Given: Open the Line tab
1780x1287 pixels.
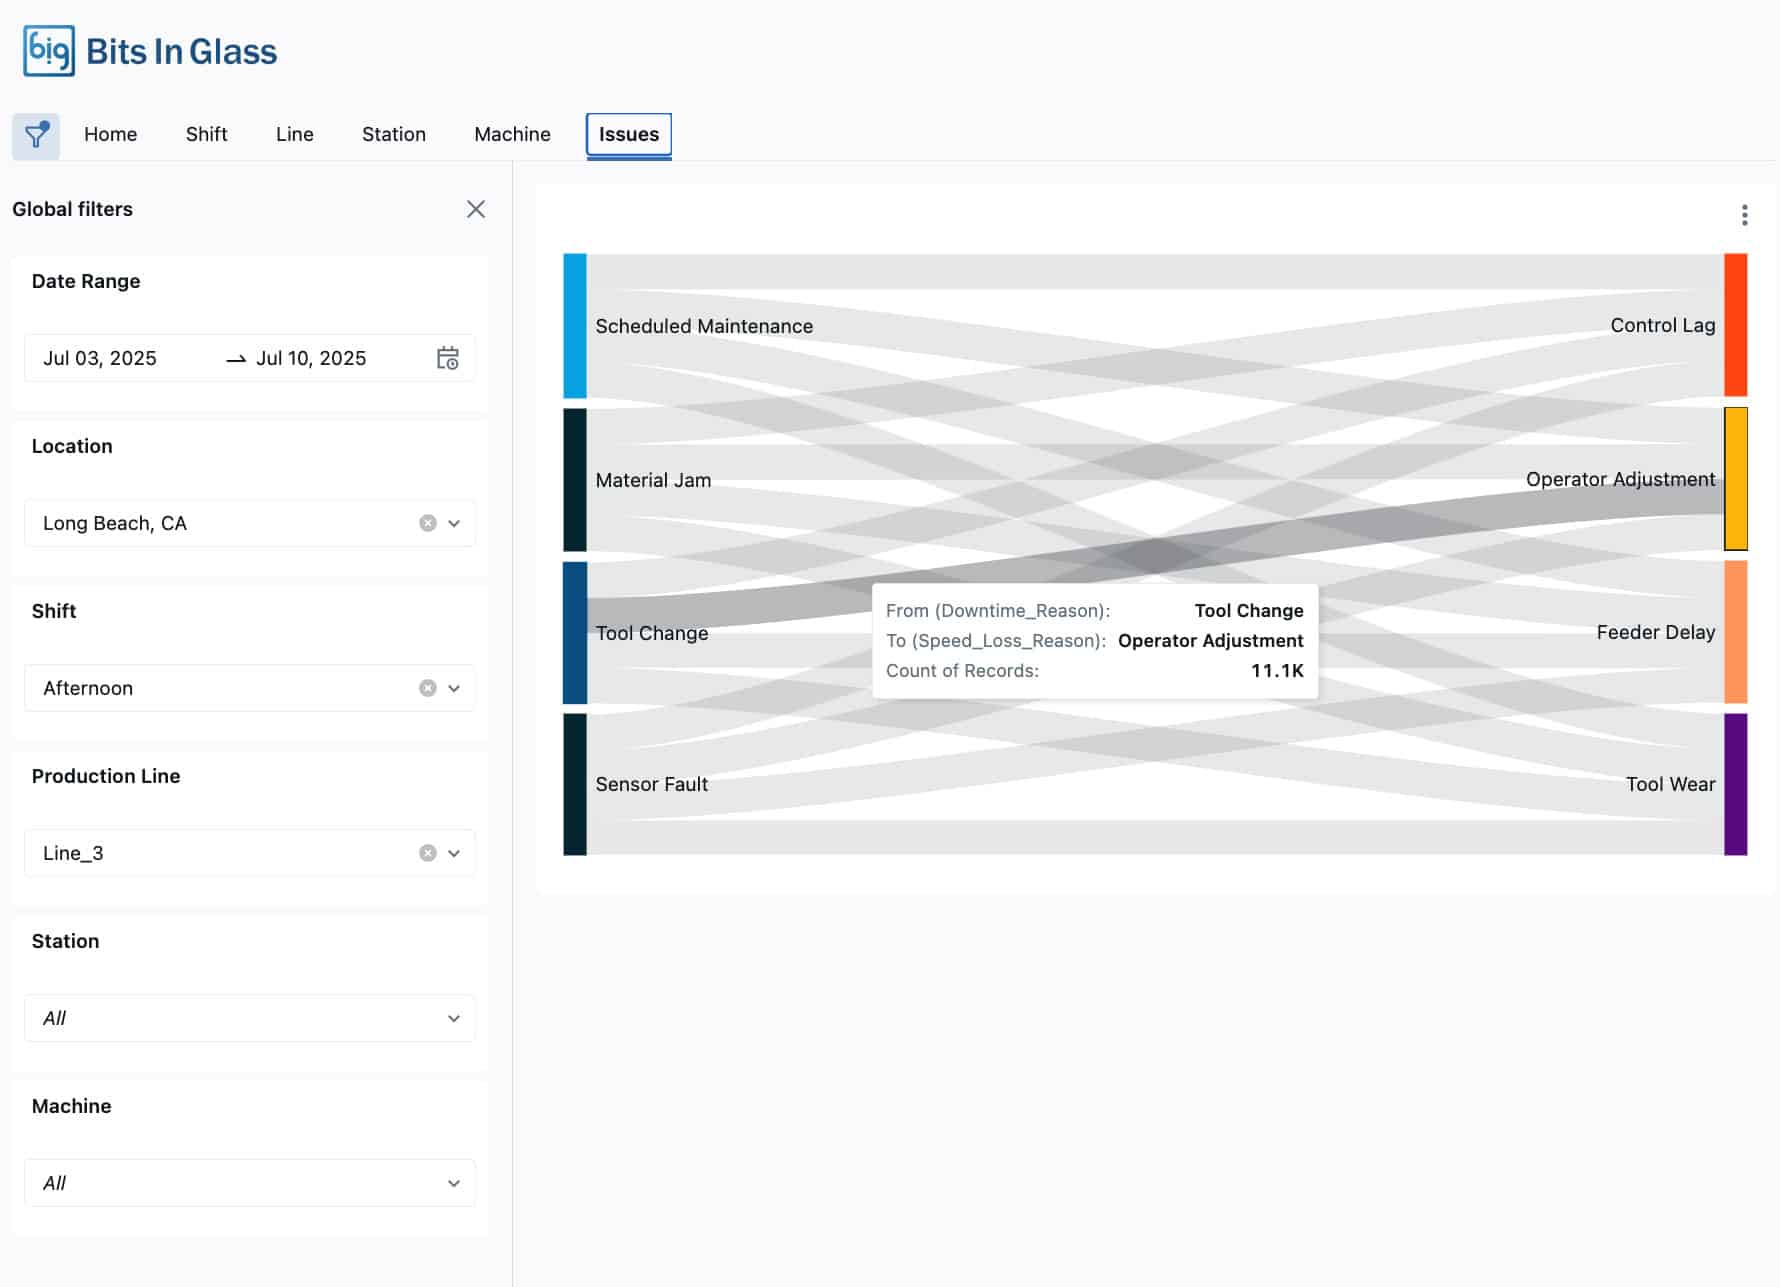Looking at the screenshot, I should click(294, 134).
